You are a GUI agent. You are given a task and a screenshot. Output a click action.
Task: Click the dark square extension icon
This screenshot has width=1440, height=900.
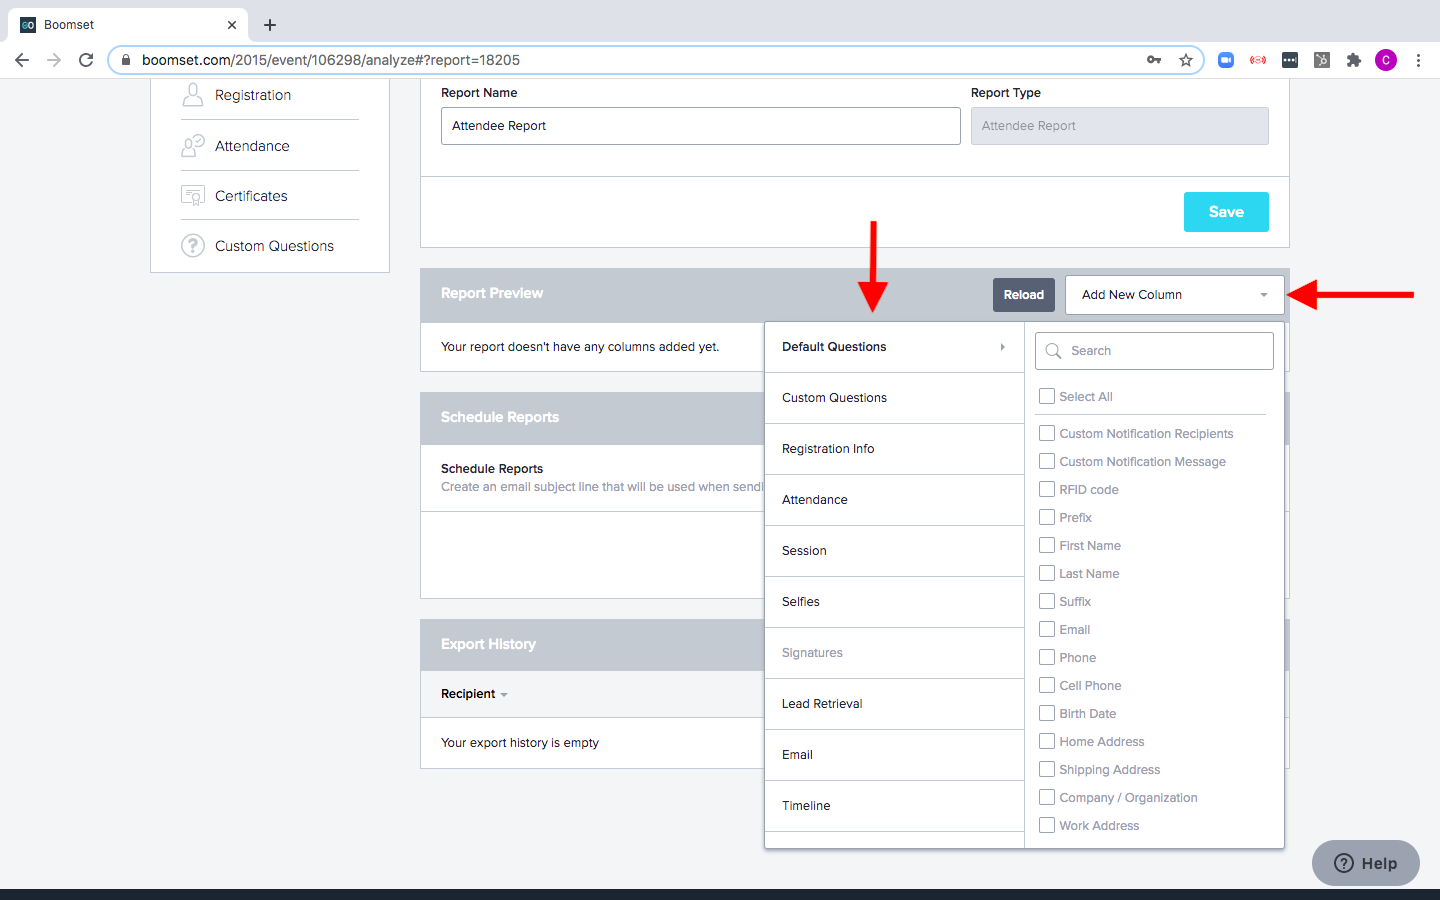coord(1290,60)
